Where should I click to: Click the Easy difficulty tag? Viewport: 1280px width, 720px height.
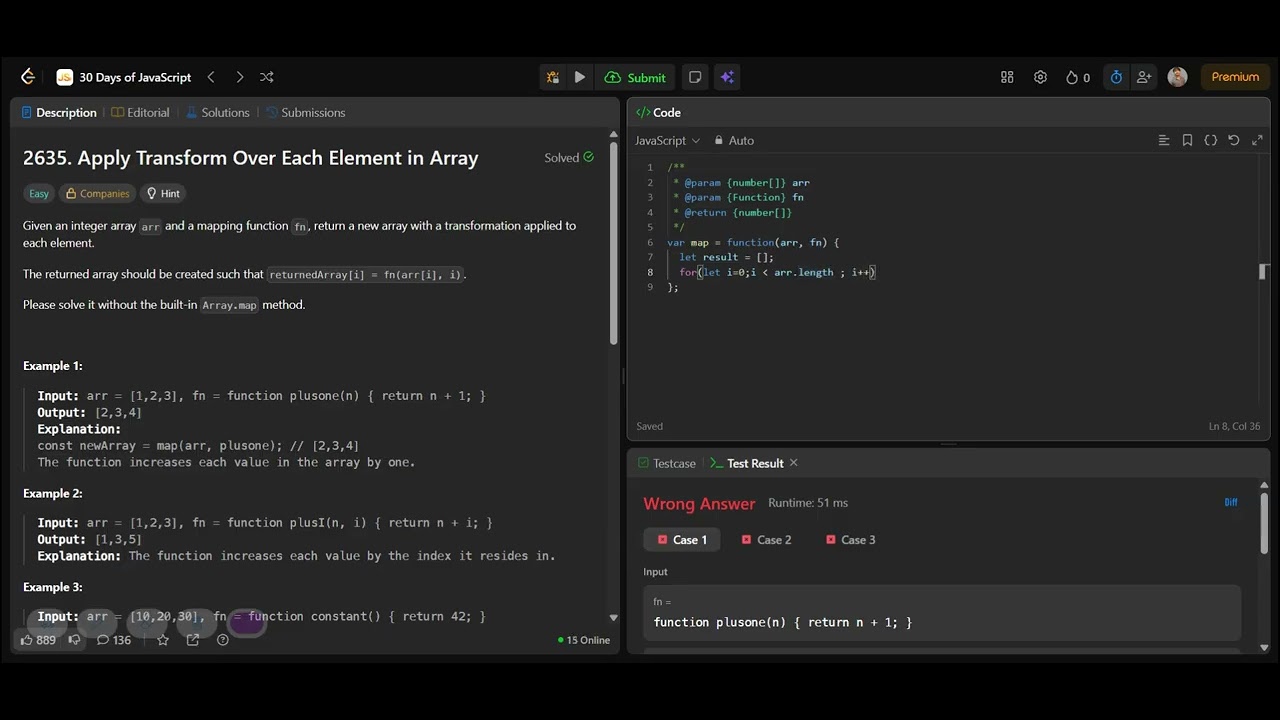[x=39, y=193]
